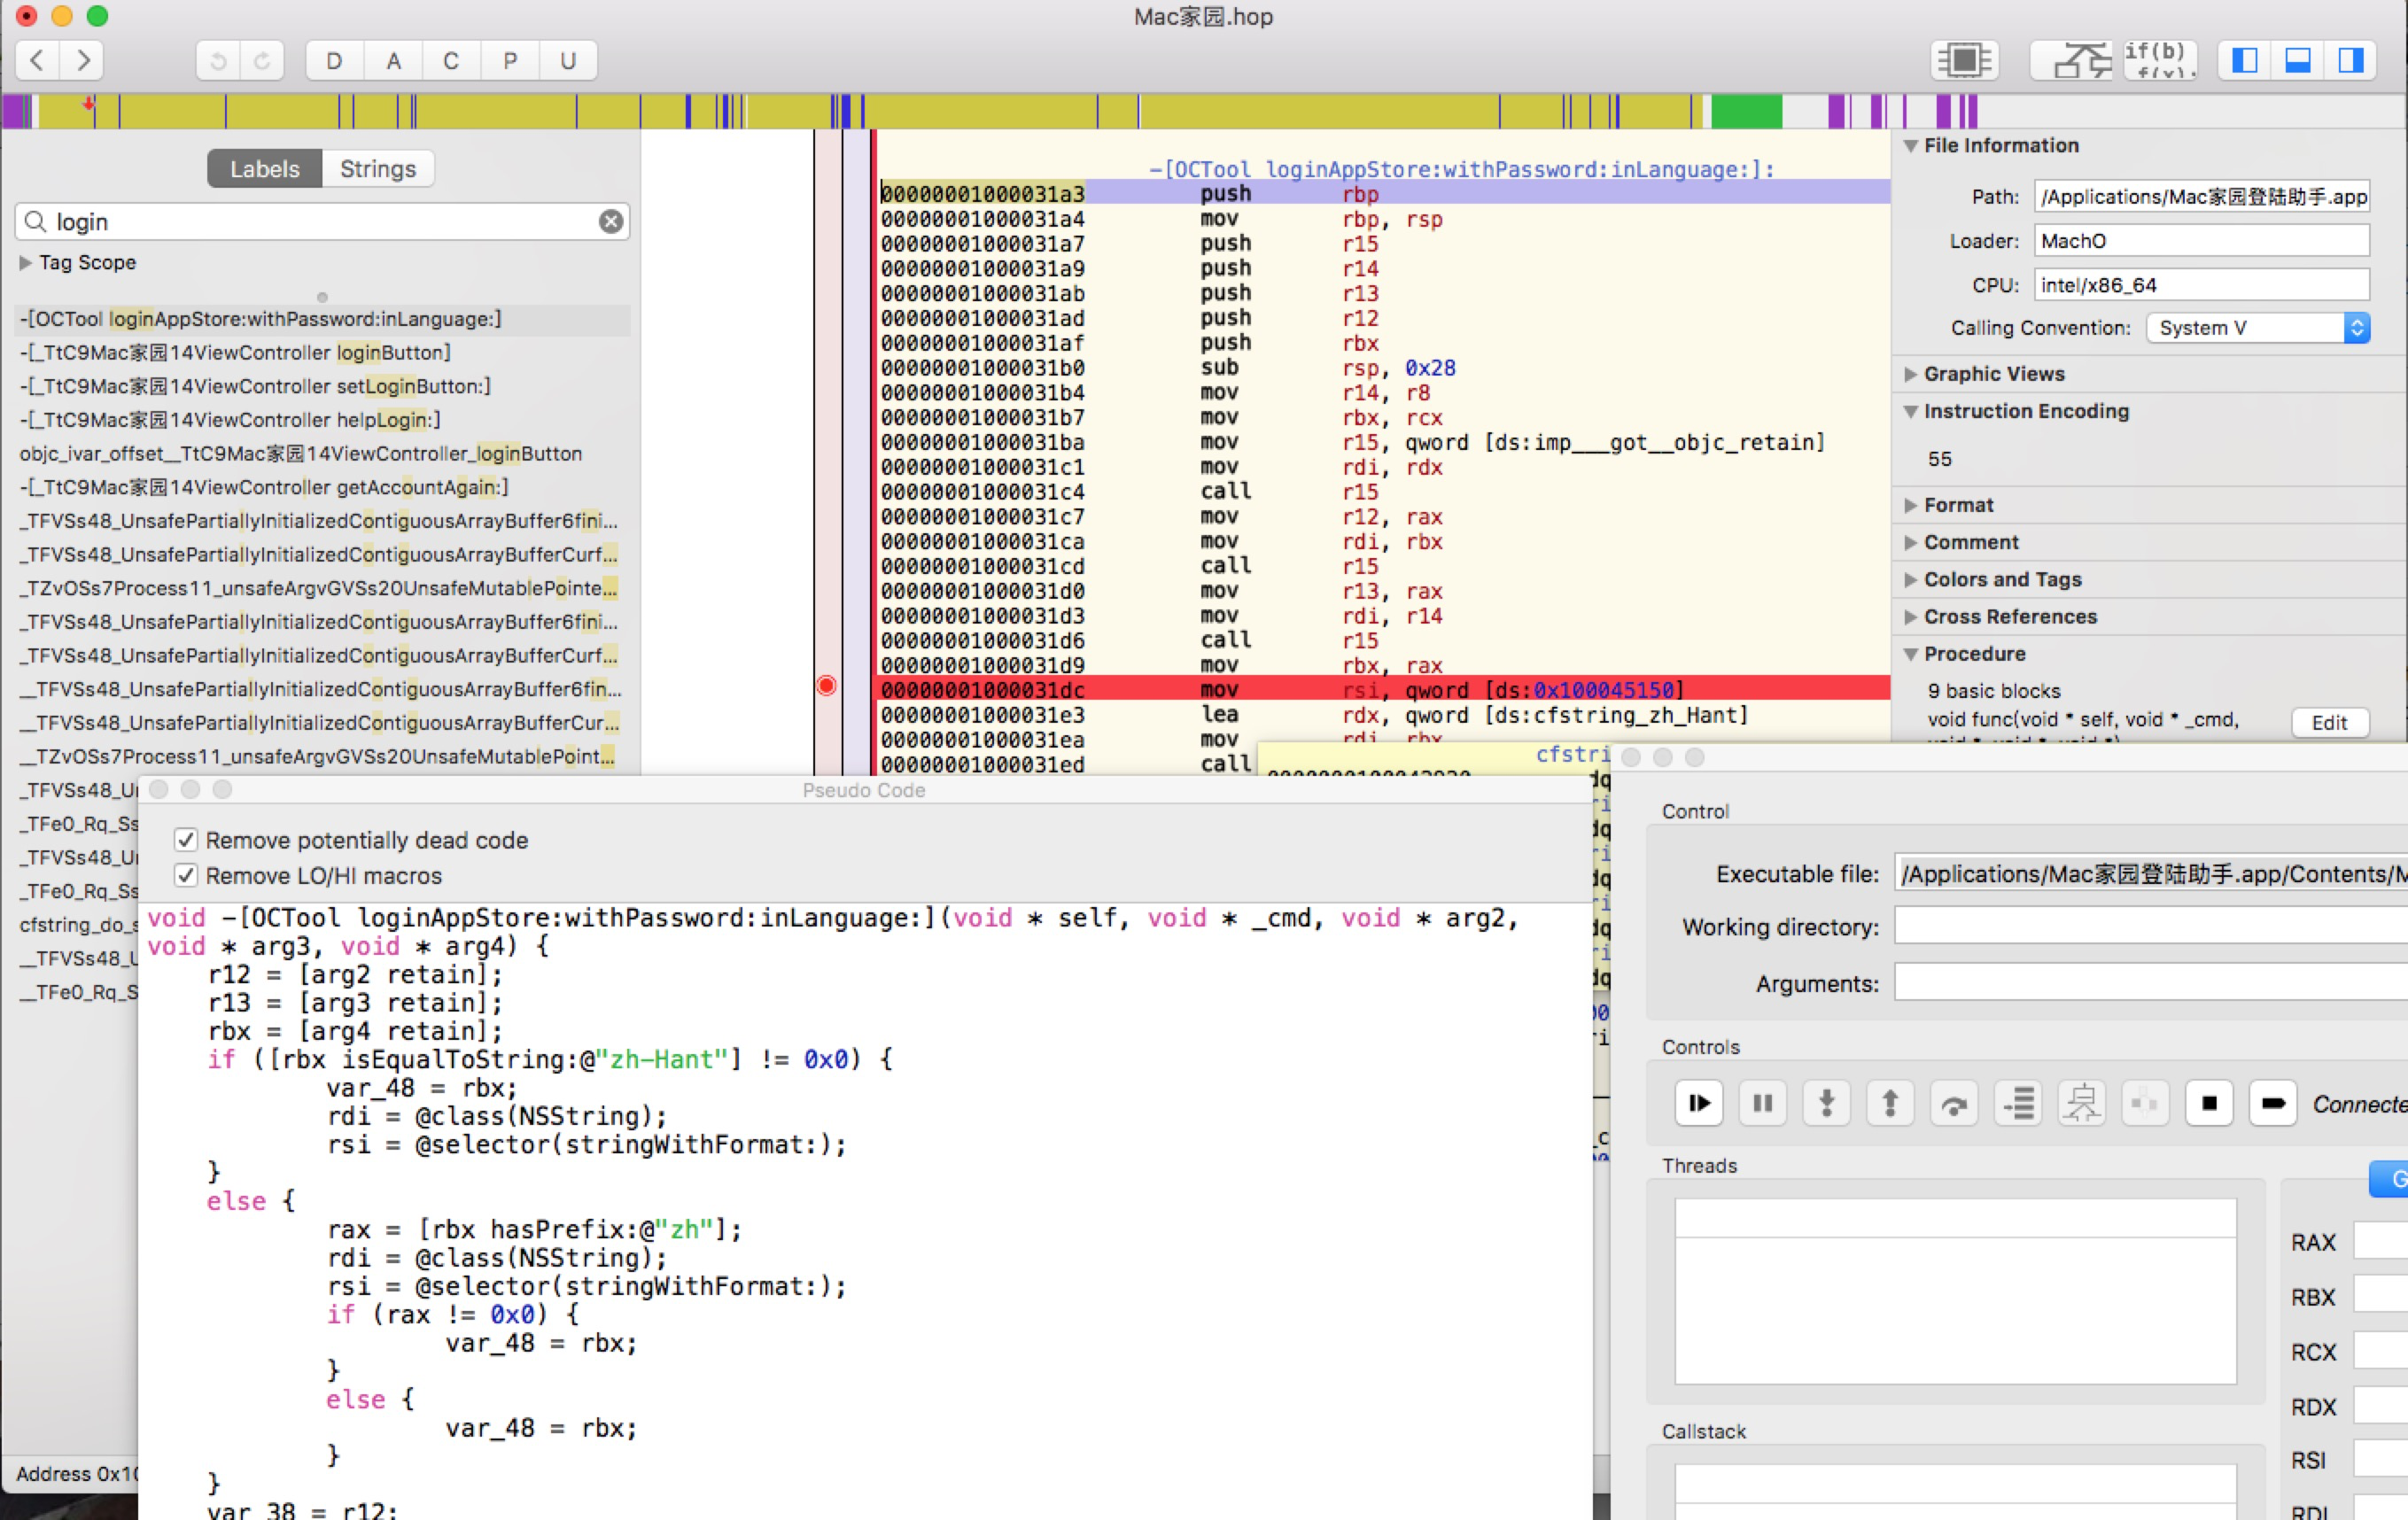Click the Step Into debugger icon

1825,1103
